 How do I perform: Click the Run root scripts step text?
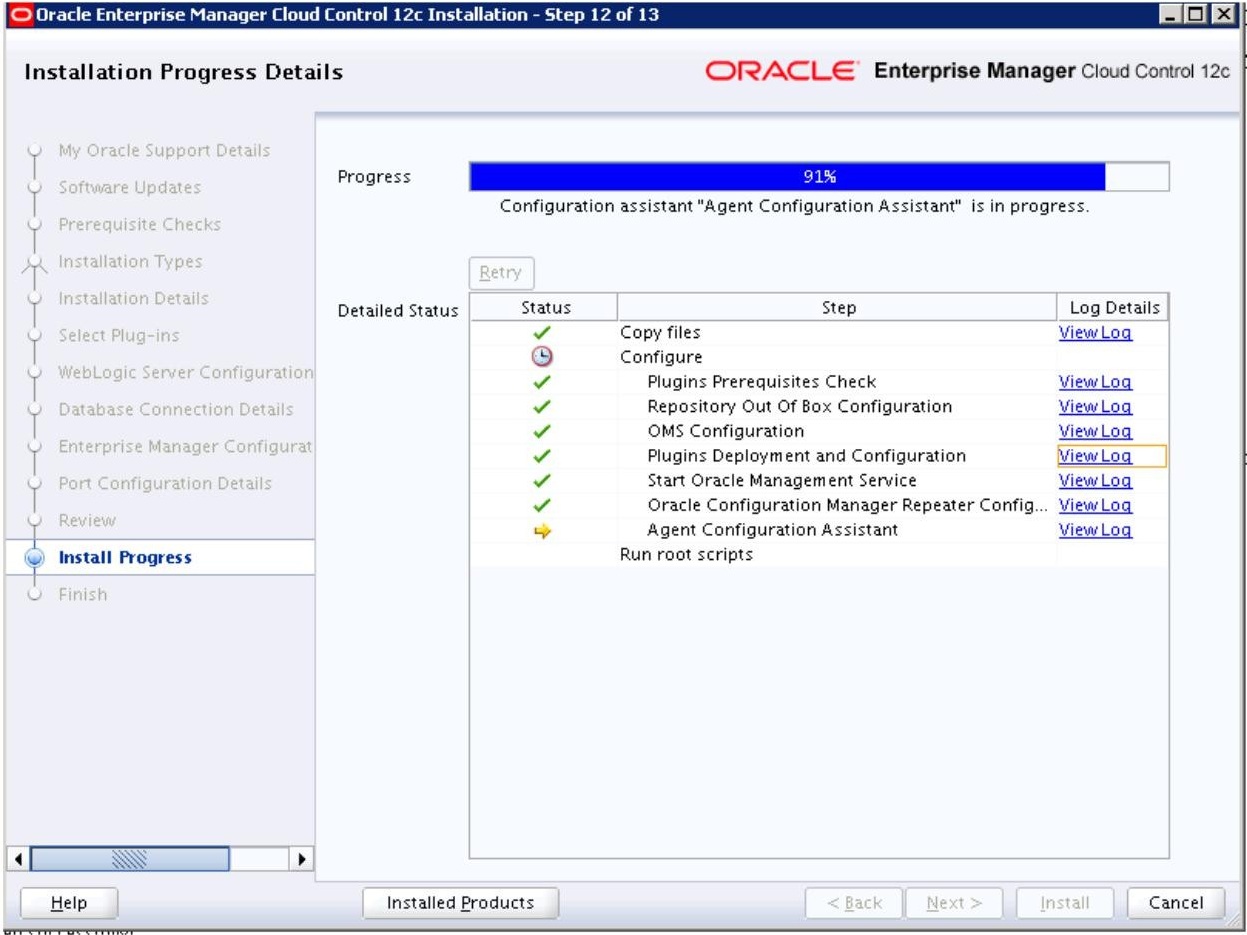coord(687,555)
